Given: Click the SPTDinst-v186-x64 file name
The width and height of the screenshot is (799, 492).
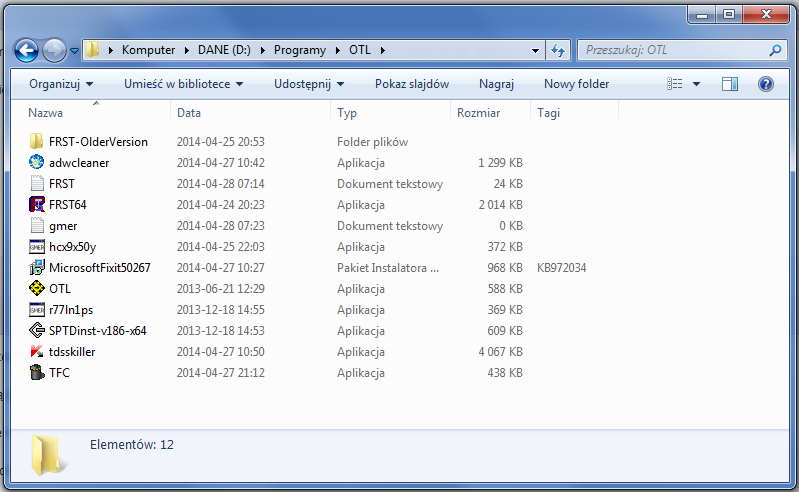Looking at the screenshot, I should point(98,331).
